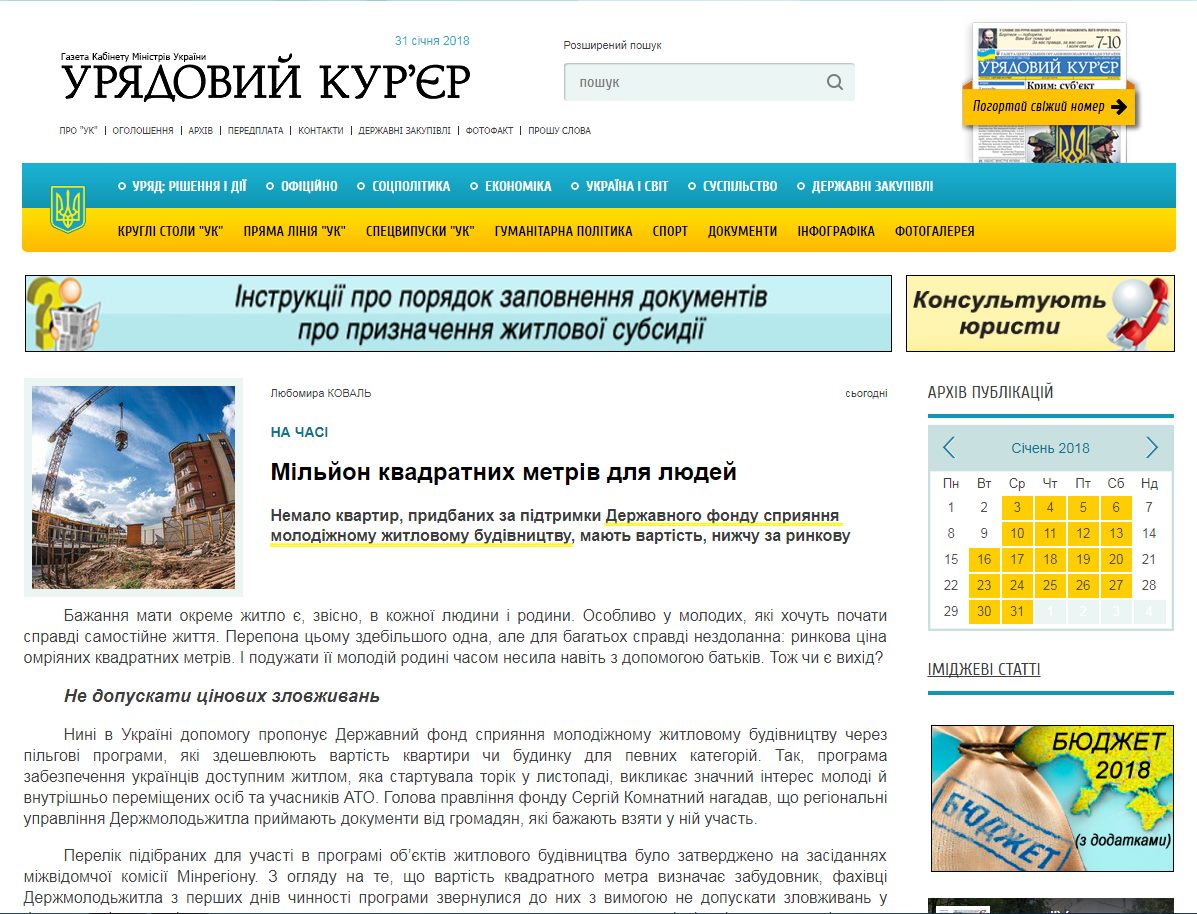Open the Спорт section
Image resolution: width=1197 pixels, height=914 pixels.
coord(670,231)
